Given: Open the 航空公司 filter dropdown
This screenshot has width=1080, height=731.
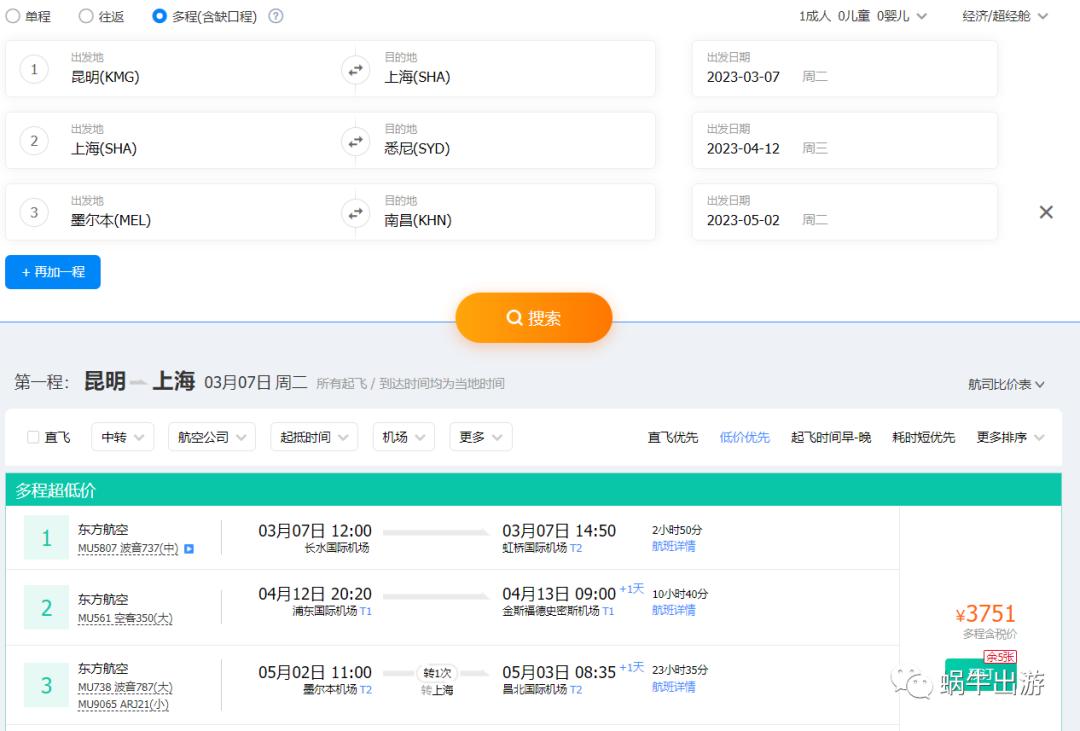Looking at the screenshot, I should tap(211, 436).
